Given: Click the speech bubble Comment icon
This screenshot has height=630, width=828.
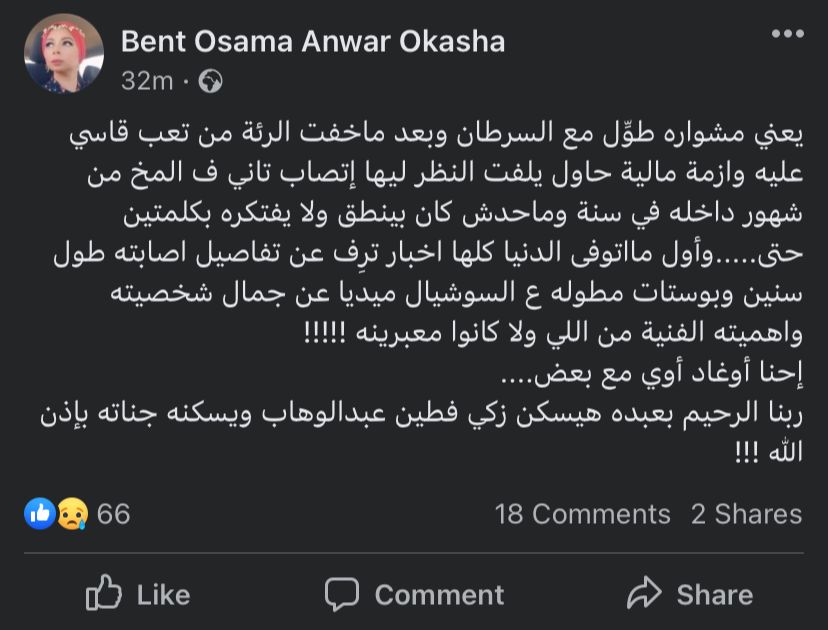Looking at the screenshot, I should click(x=342, y=594).
